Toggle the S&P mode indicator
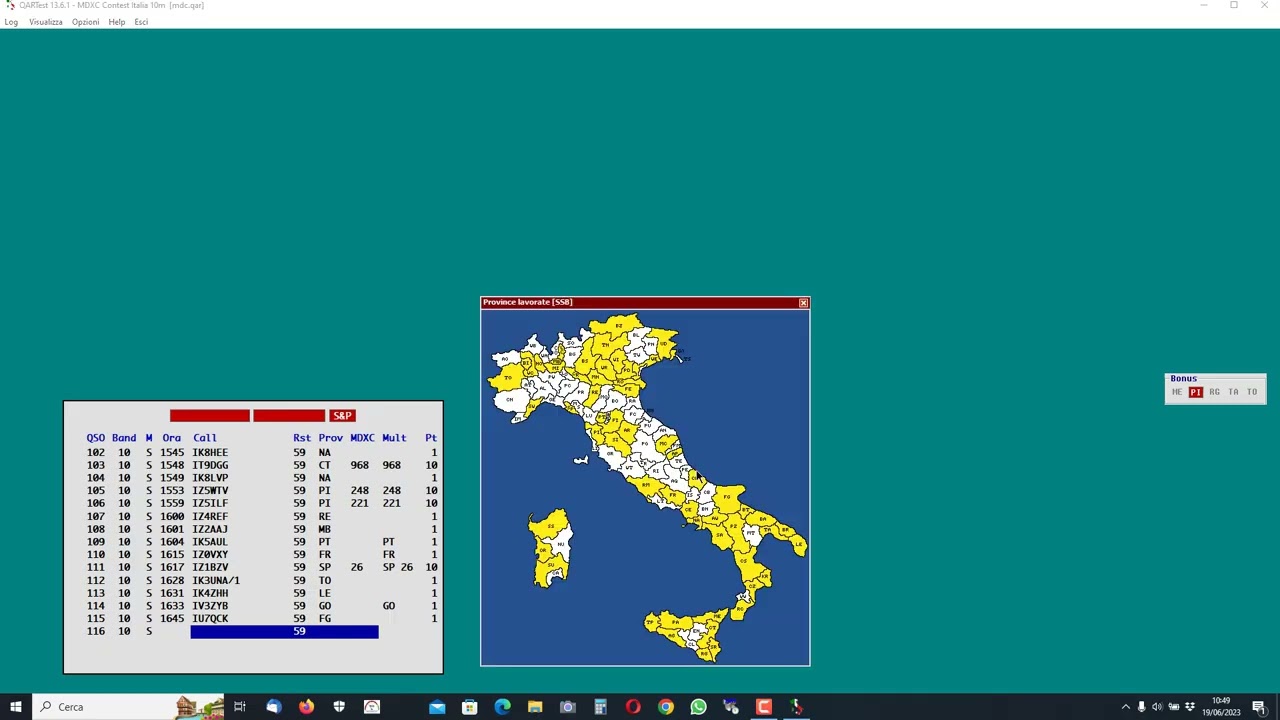Screen dimensions: 1280x720 click(x=342, y=415)
